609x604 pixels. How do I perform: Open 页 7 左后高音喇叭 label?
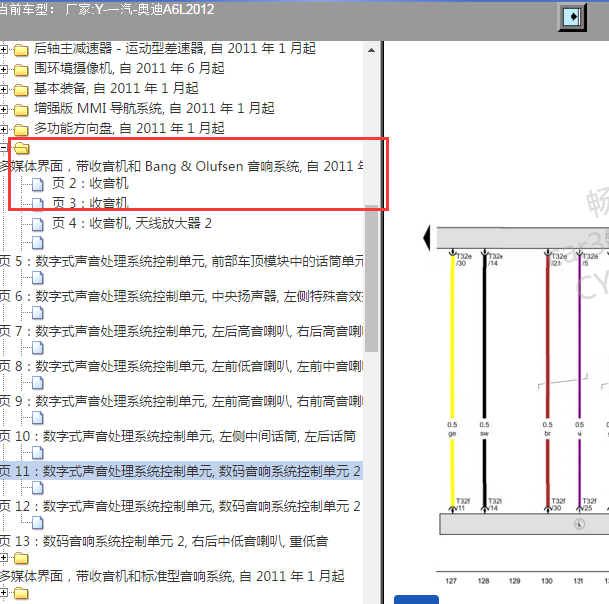[181, 331]
